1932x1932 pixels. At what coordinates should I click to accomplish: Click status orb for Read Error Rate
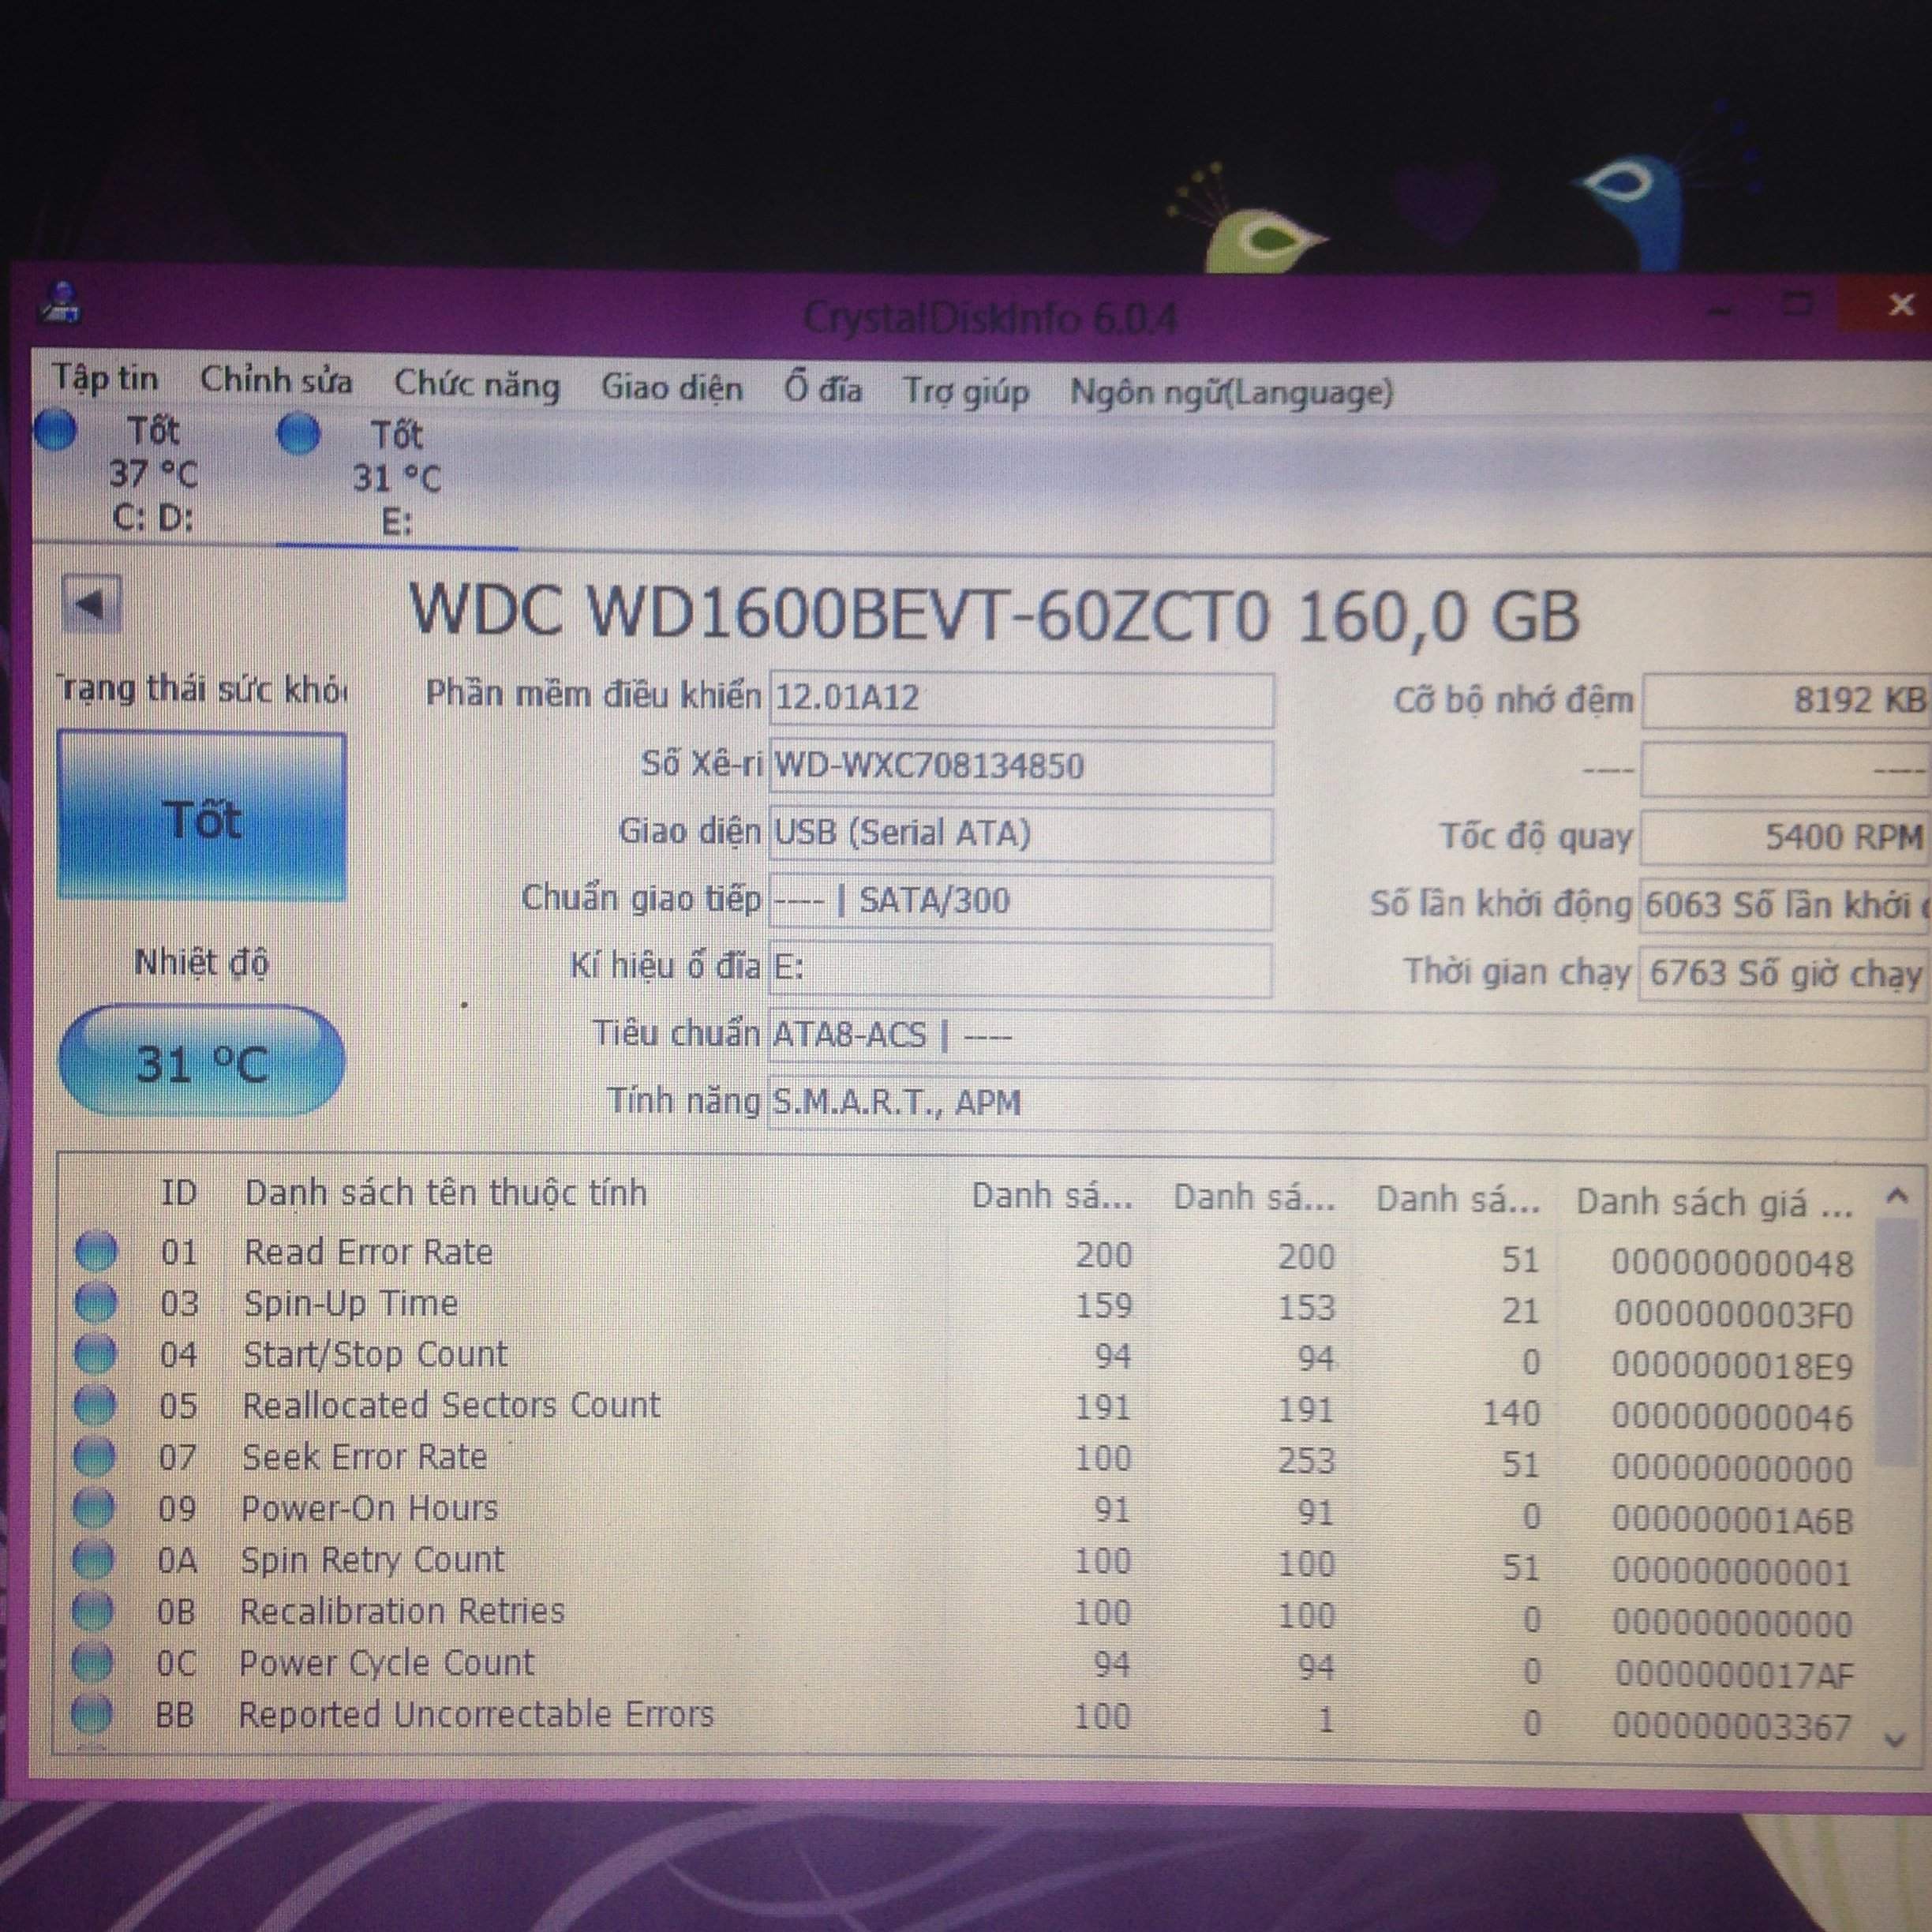pos(97,1250)
